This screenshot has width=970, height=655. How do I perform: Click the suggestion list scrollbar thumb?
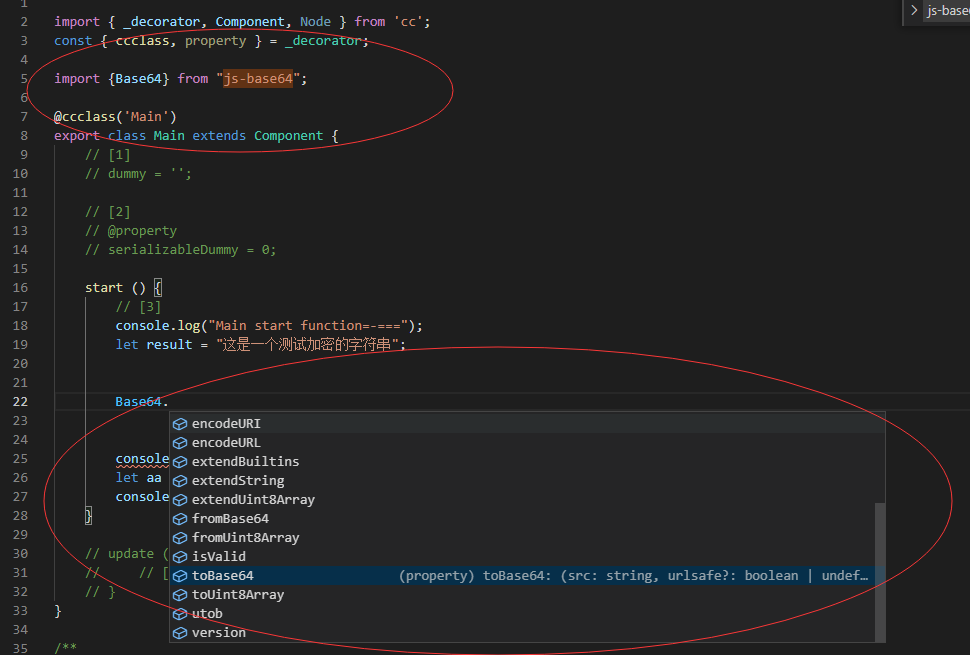880,572
